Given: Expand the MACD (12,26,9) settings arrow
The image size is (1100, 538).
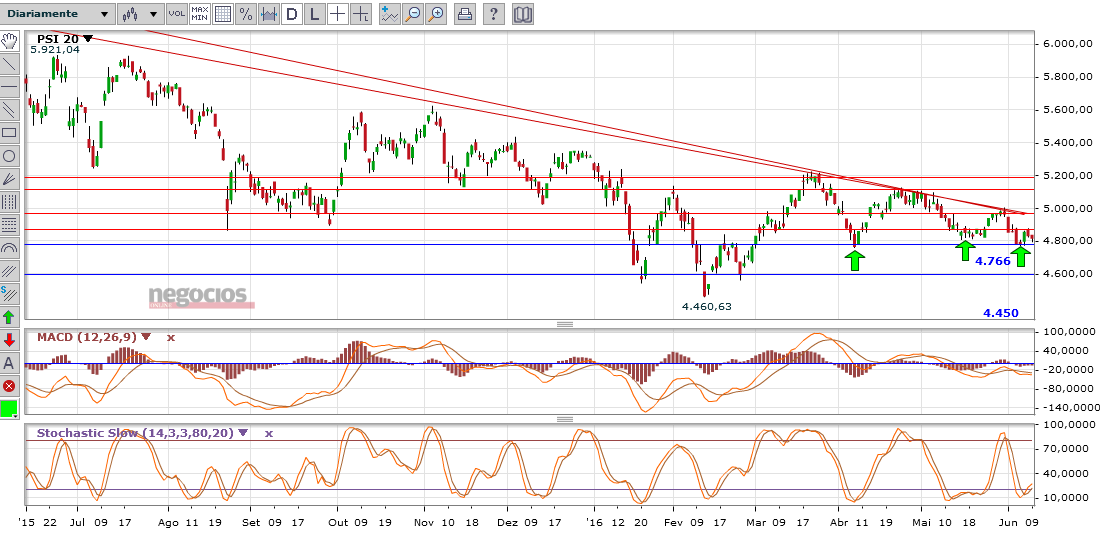Looking at the screenshot, I should [x=146, y=337].
